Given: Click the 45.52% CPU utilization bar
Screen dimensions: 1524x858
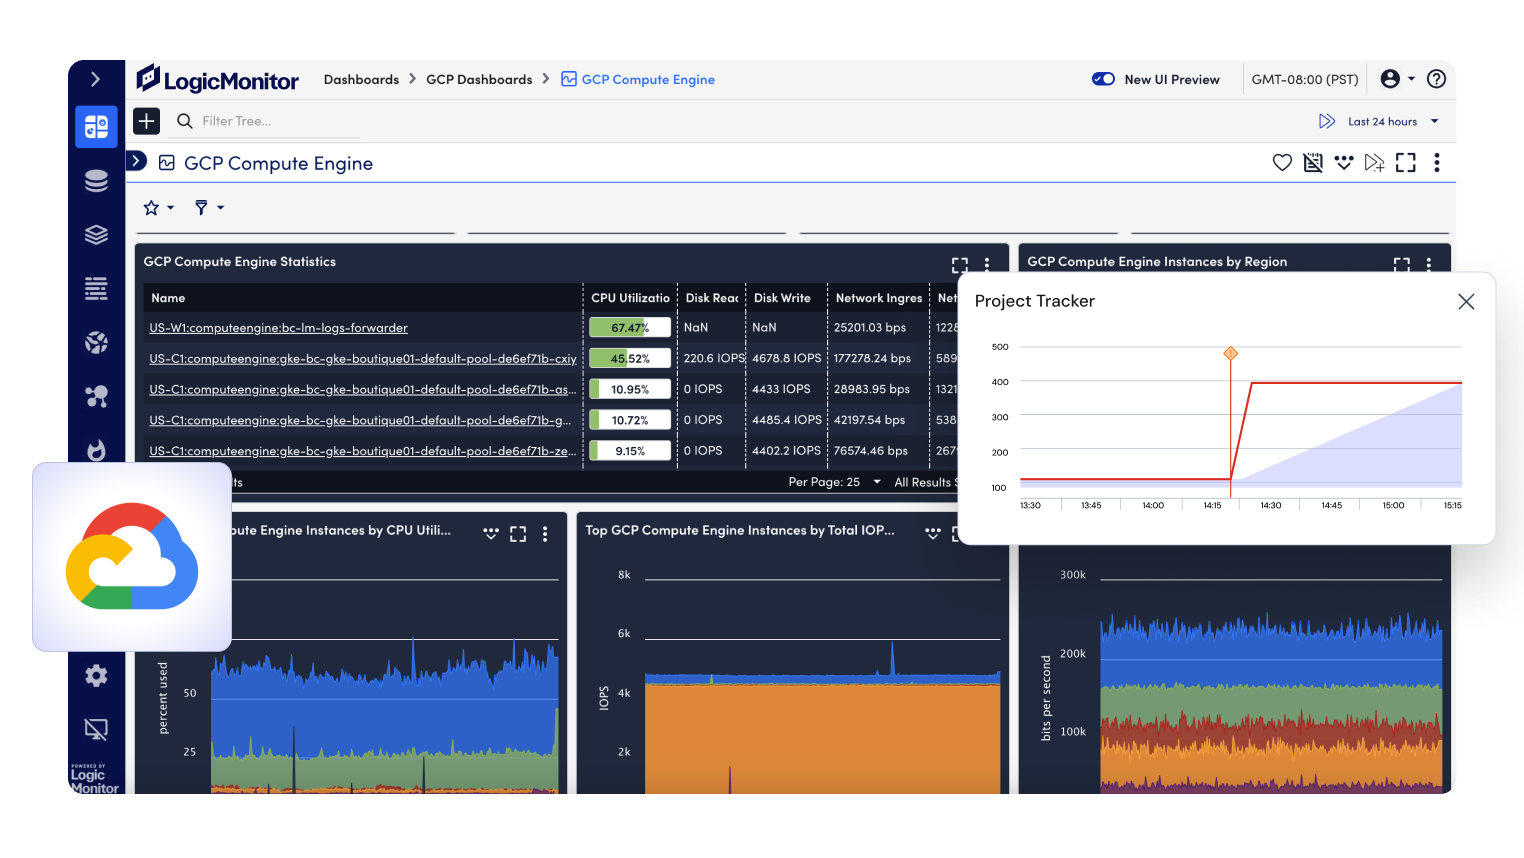Looking at the screenshot, I should [630, 358].
